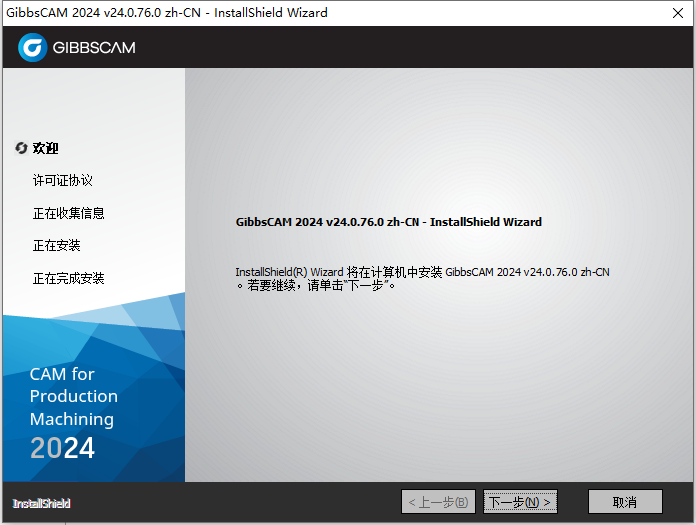Click the large 2024 year label
The width and height of the screenshot is (696, 525).
(62, 449)
